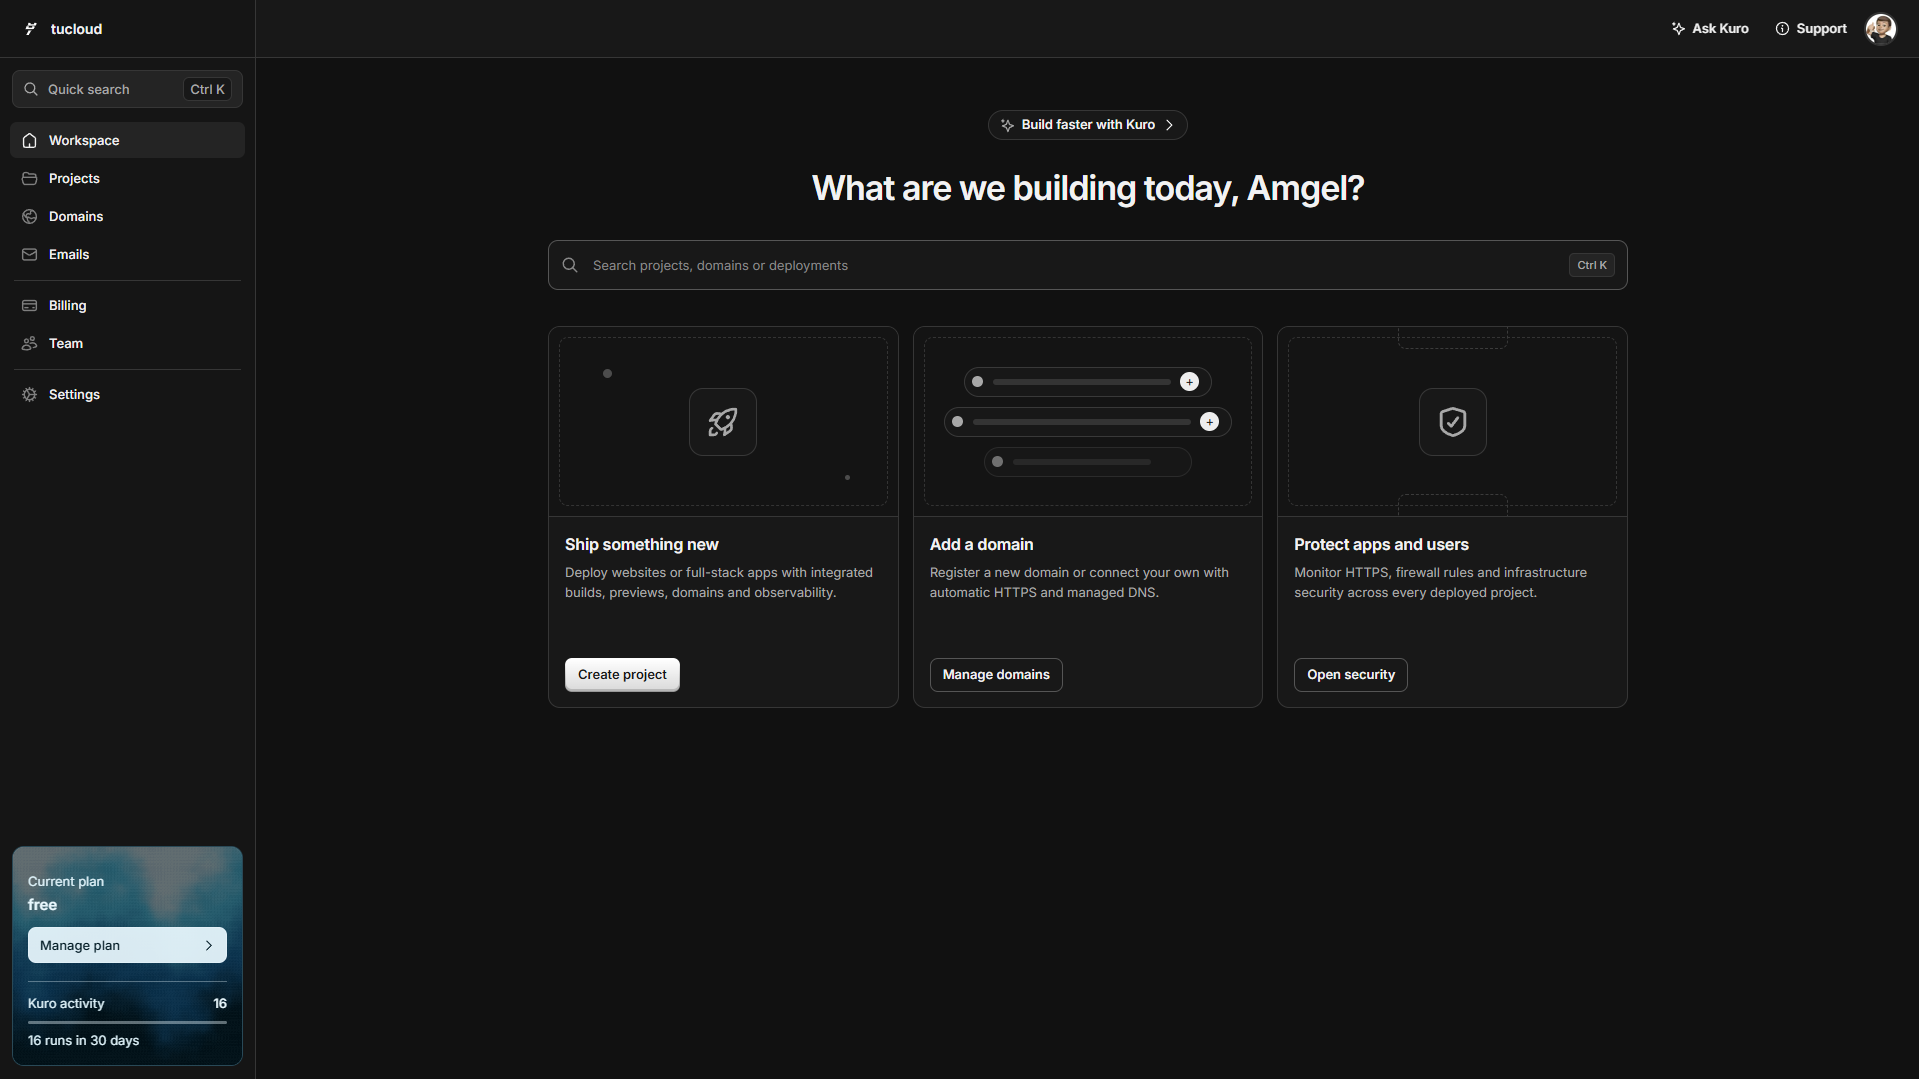Screen dimensions: 1919x1079
Task: Open Team in the sidebar
Action: (127, 344)
